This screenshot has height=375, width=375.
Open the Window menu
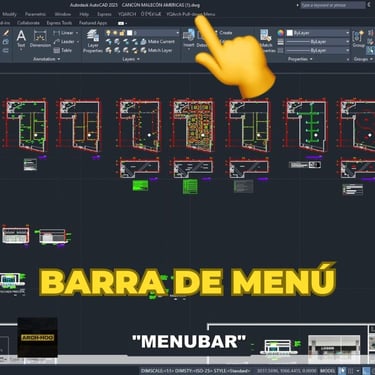63,14
